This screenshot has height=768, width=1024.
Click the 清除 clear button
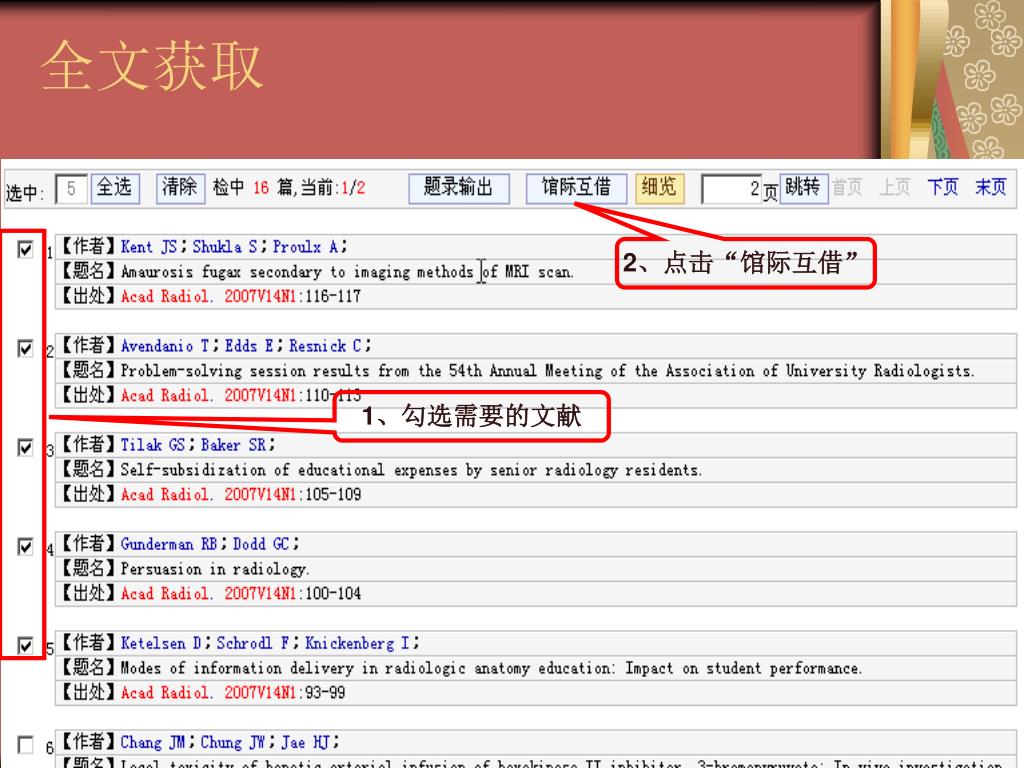180,189
